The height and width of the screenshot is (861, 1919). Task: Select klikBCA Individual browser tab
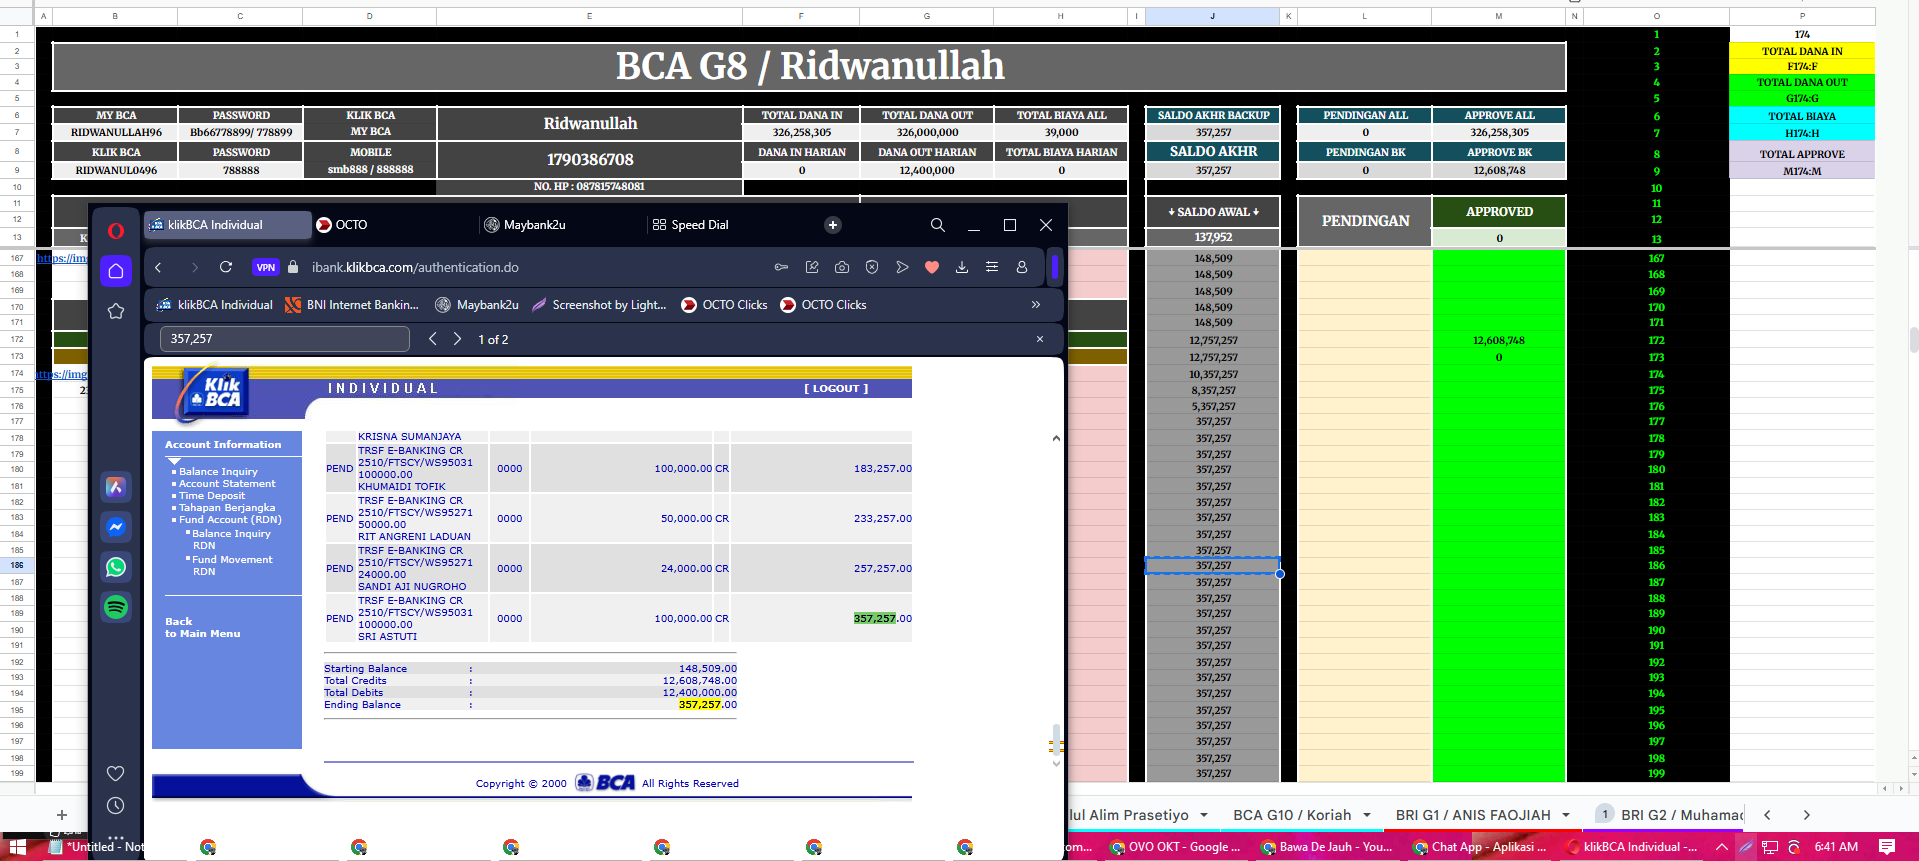coord(227,225)
